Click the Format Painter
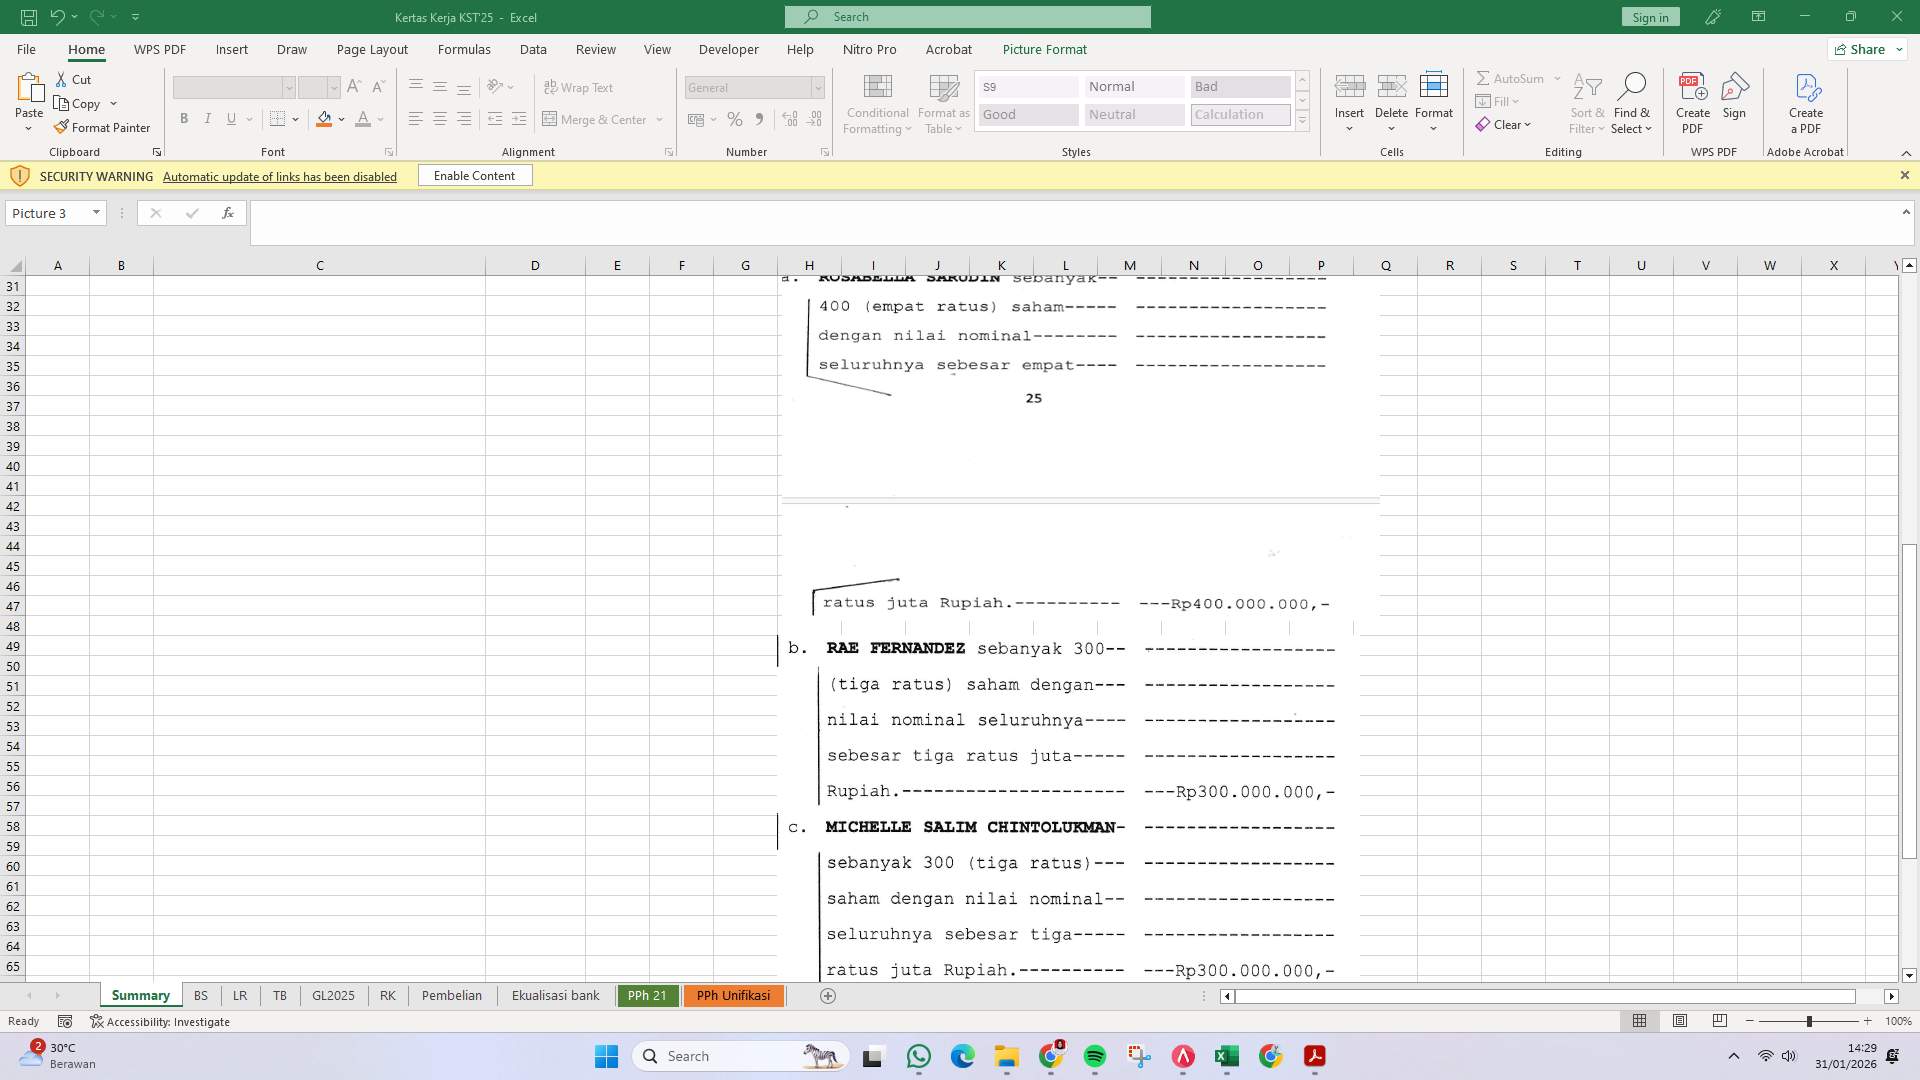The image size is (1920, 1080). click(x=103, y=127)
